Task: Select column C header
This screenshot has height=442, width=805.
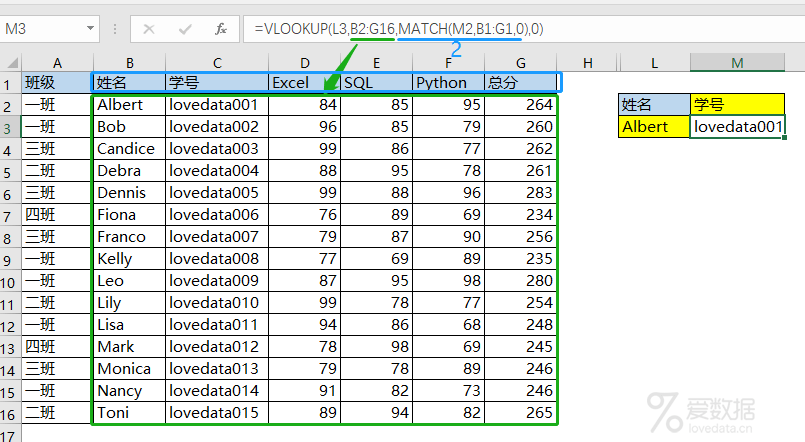Action: (217, 63)
